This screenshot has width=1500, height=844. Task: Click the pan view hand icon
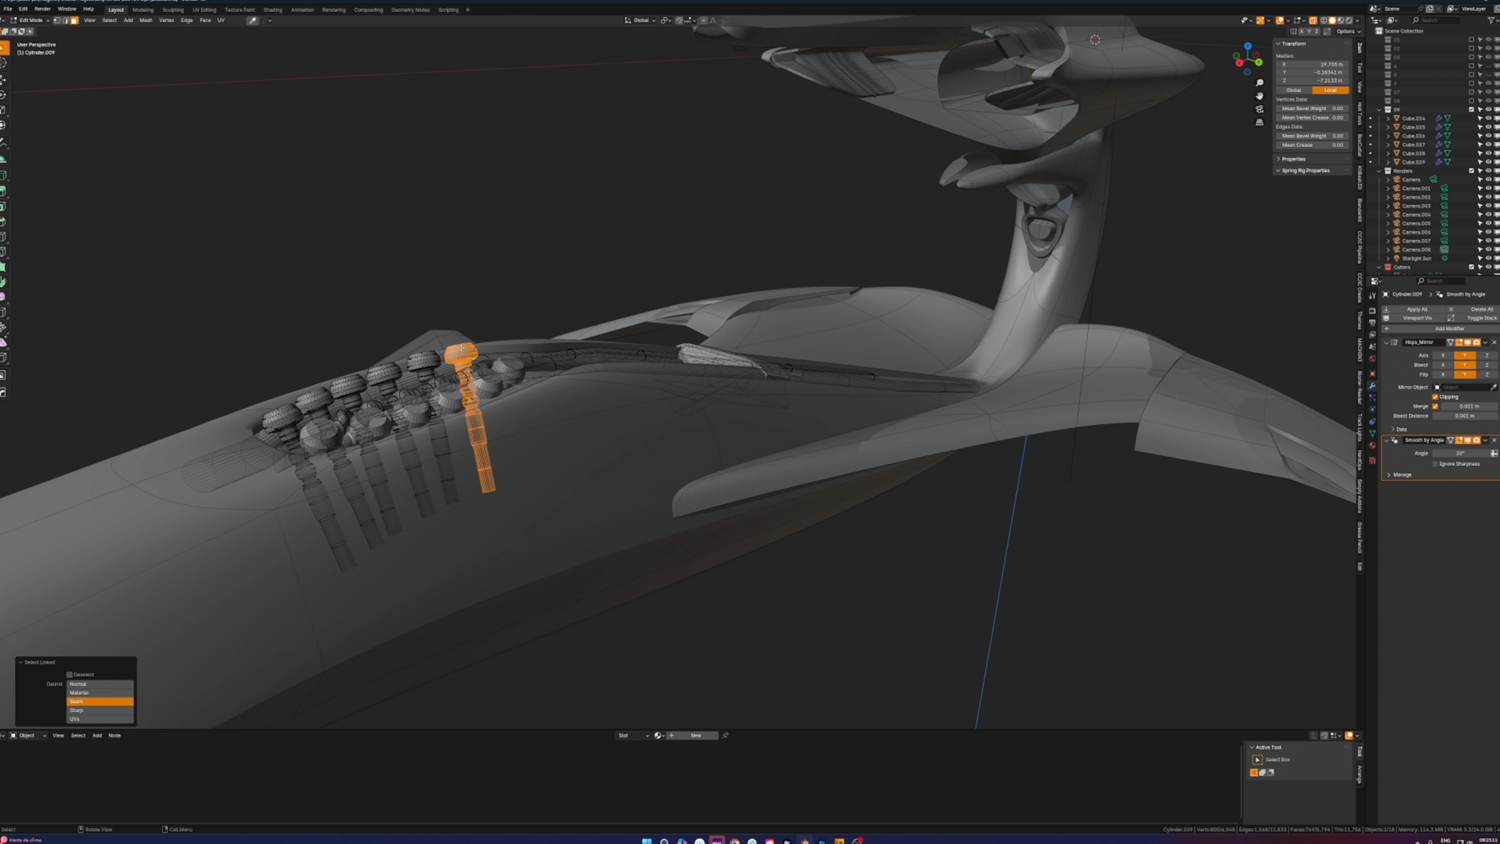pos(1259,96)
